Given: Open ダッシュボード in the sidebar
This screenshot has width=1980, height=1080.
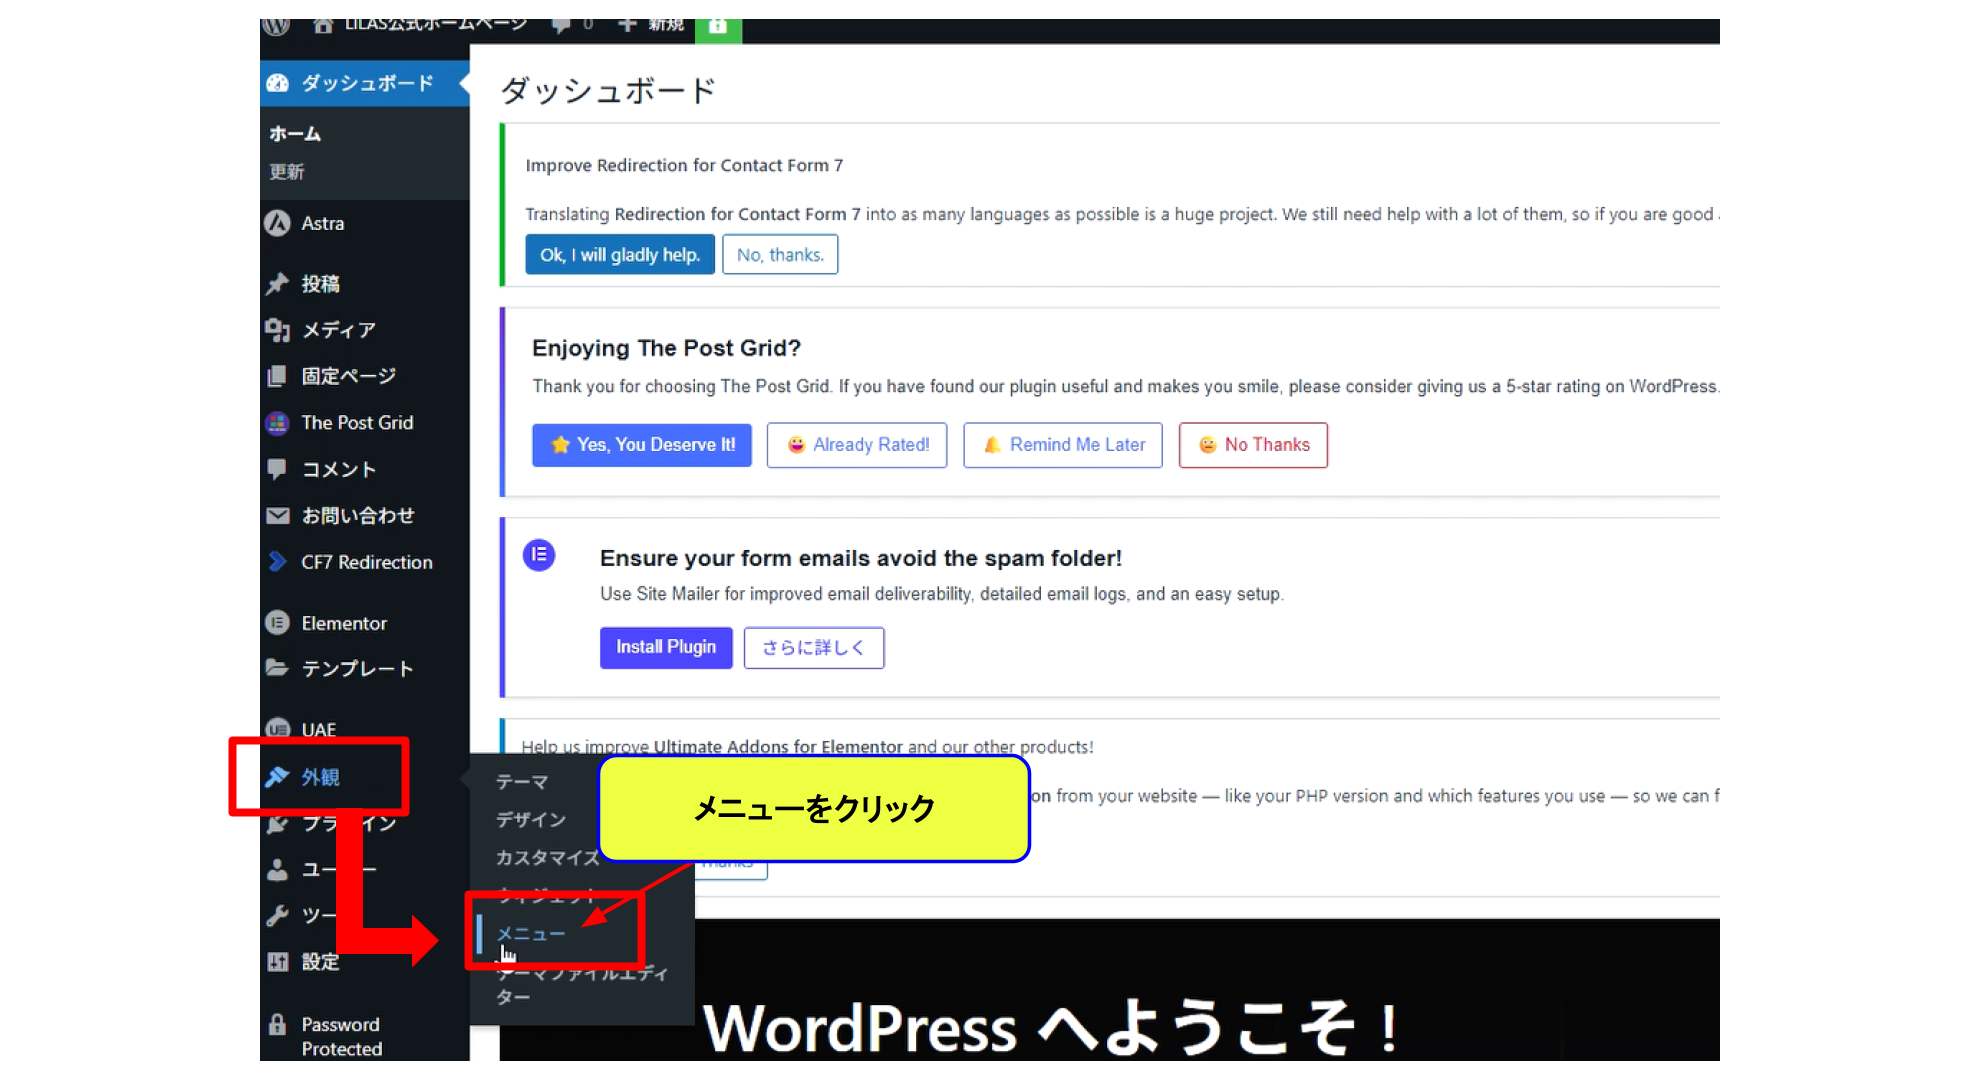Looking at the screenshot, I should pyautogui.click(x=367, y=83).
